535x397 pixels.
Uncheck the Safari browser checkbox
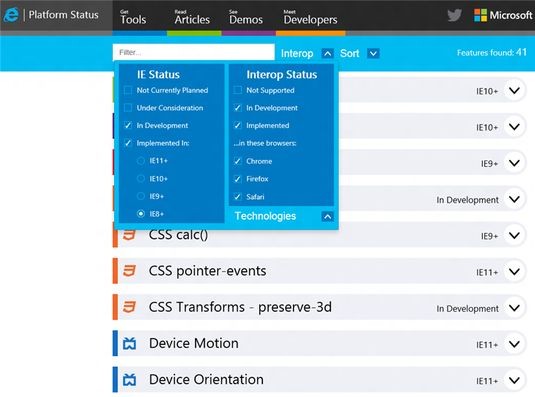[x=237, y=196]
